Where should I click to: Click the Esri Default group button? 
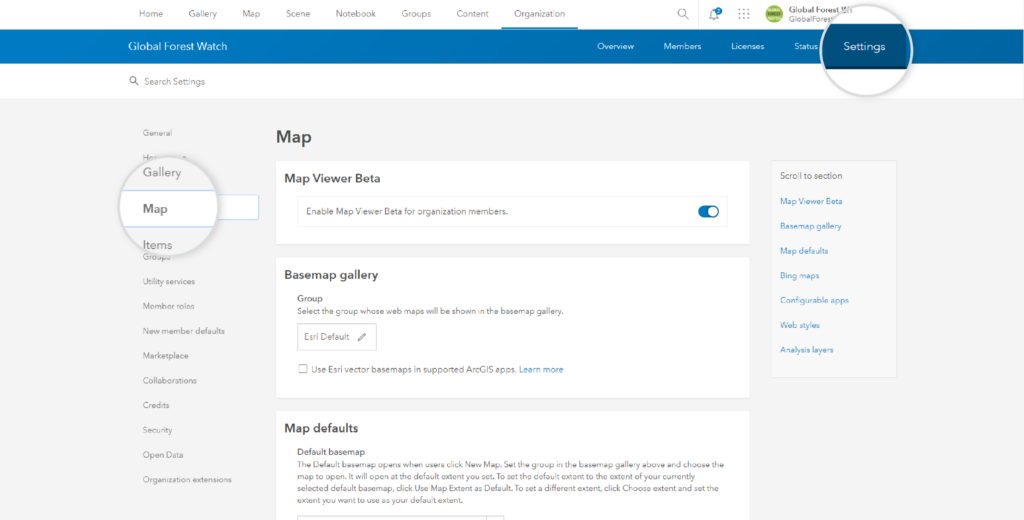(x=336, y=337)
